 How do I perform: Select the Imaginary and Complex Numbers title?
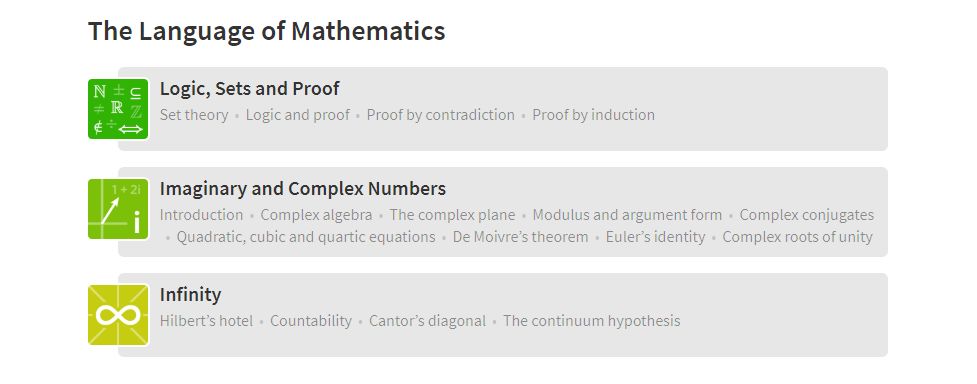303,188
